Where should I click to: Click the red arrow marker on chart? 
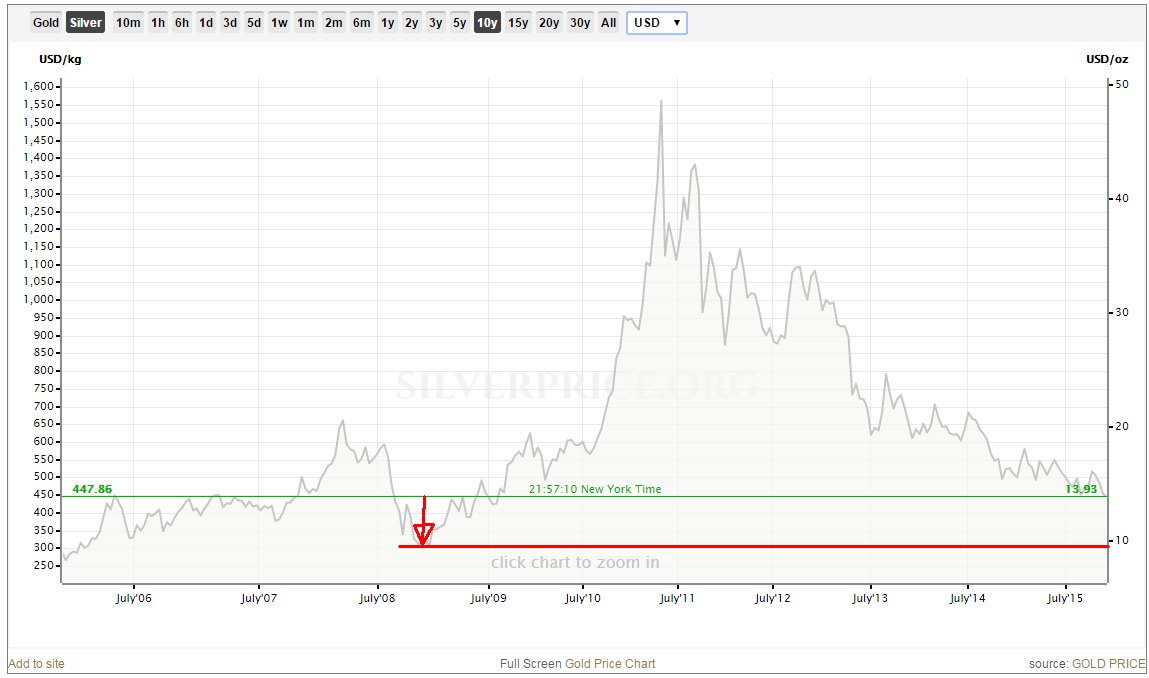coord(424,533)
